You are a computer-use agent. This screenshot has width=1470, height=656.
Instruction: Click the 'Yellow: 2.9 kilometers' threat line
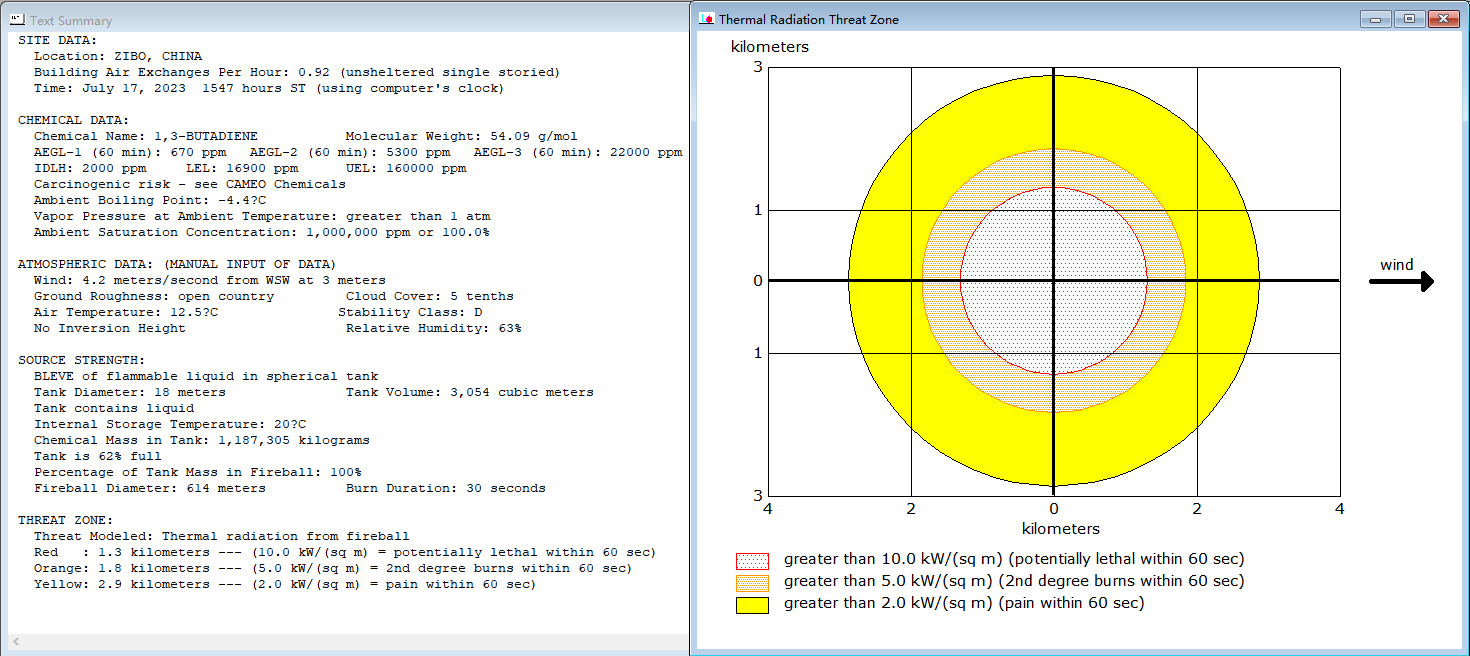tap(286, 584)
